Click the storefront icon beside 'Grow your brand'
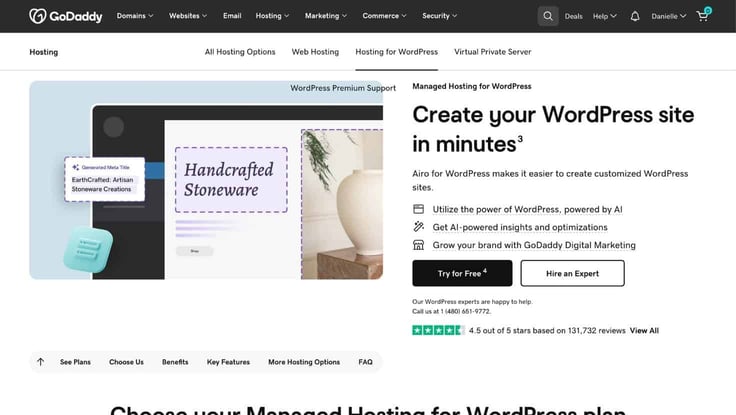The image size is (736, 415). (x=418, y=245)
